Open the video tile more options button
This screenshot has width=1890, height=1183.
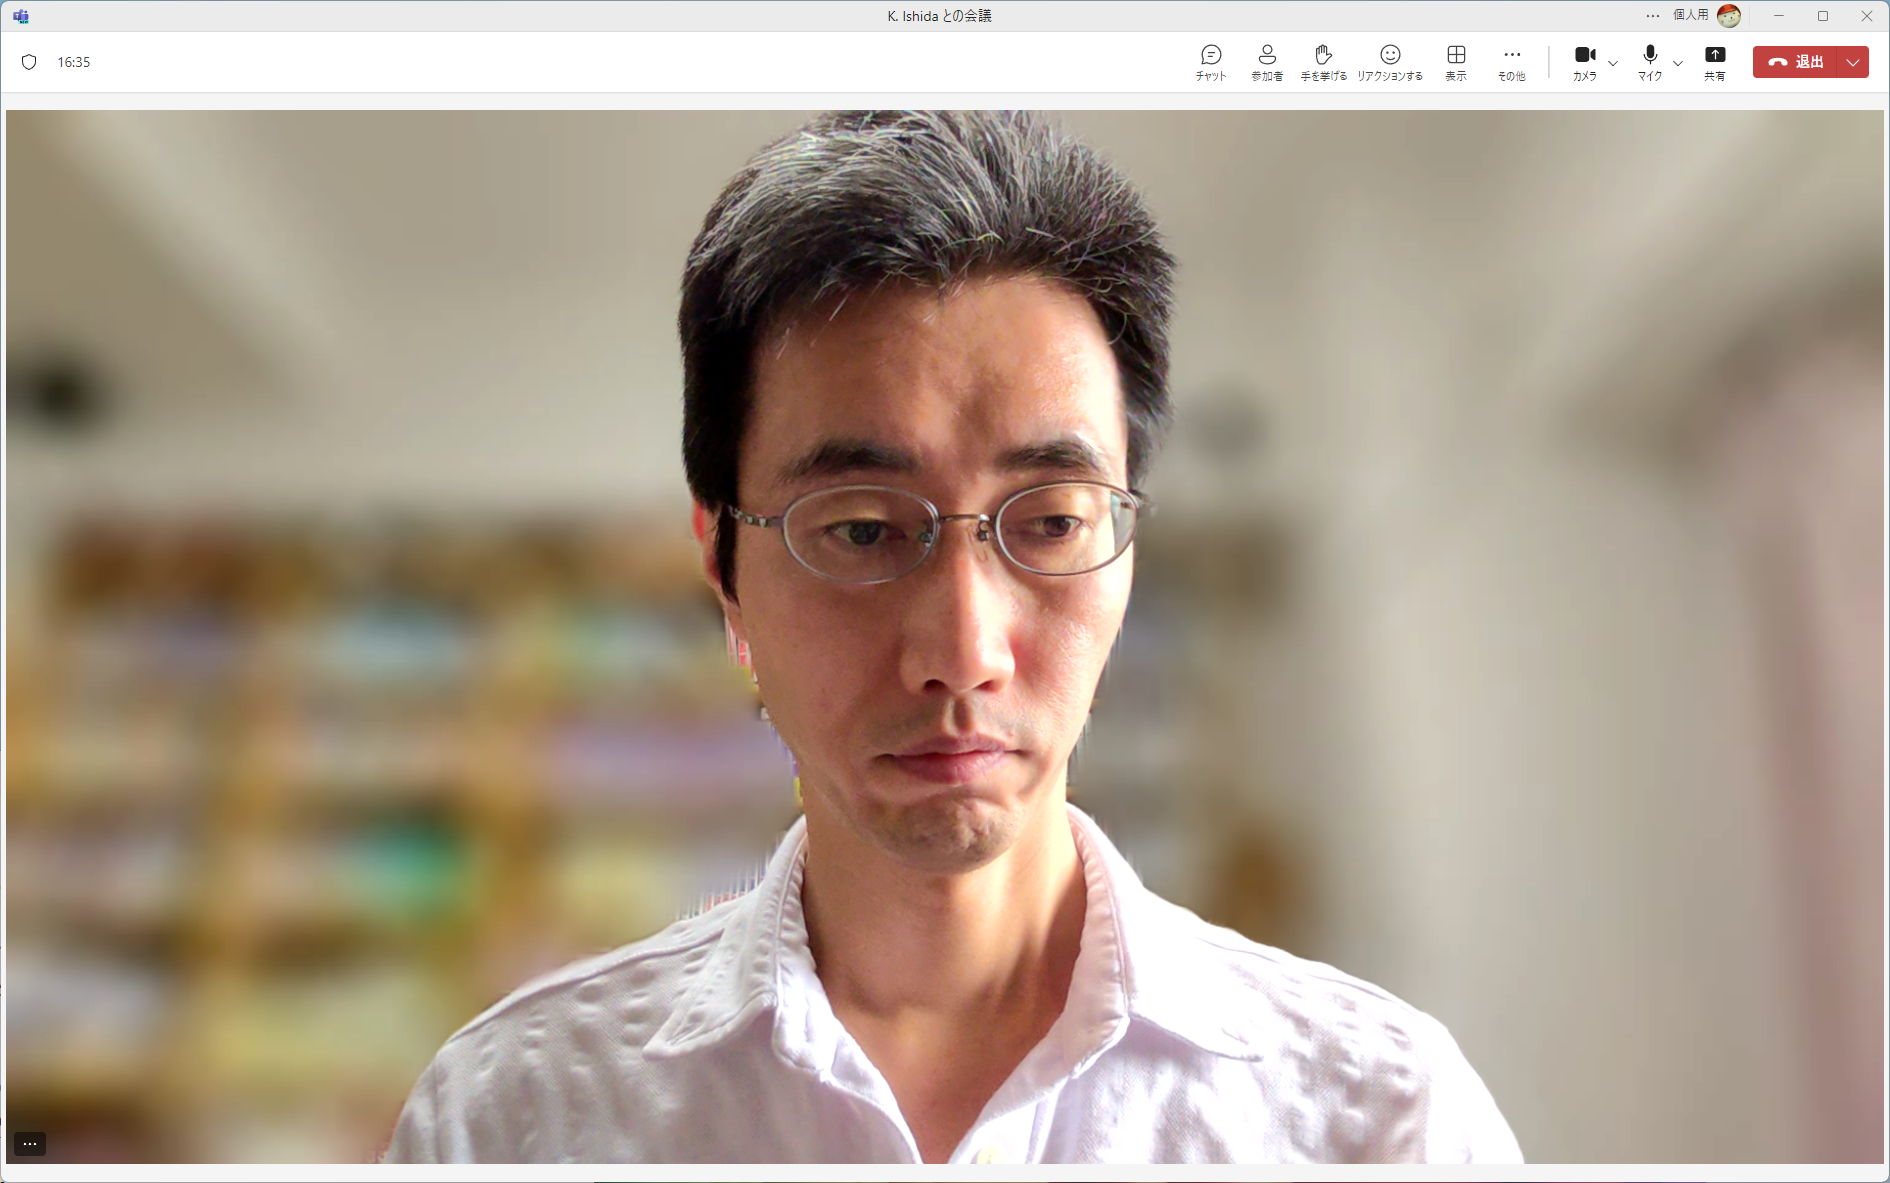30,1143
